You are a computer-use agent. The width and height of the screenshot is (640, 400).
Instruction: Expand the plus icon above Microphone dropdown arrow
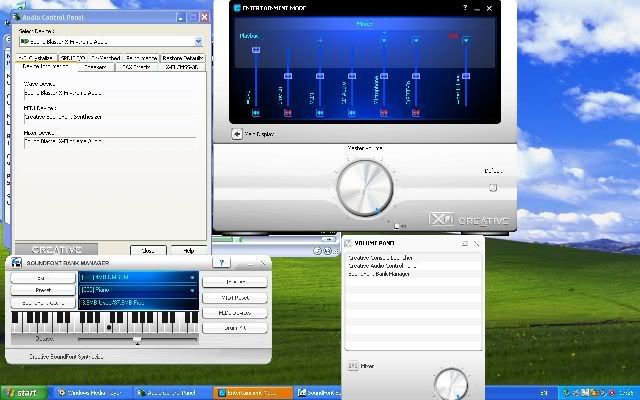[x=384, y=32]
